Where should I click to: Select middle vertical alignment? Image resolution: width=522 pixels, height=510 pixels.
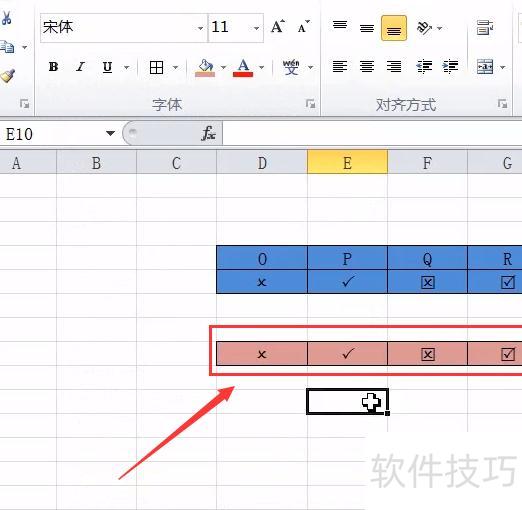point(367,28)
